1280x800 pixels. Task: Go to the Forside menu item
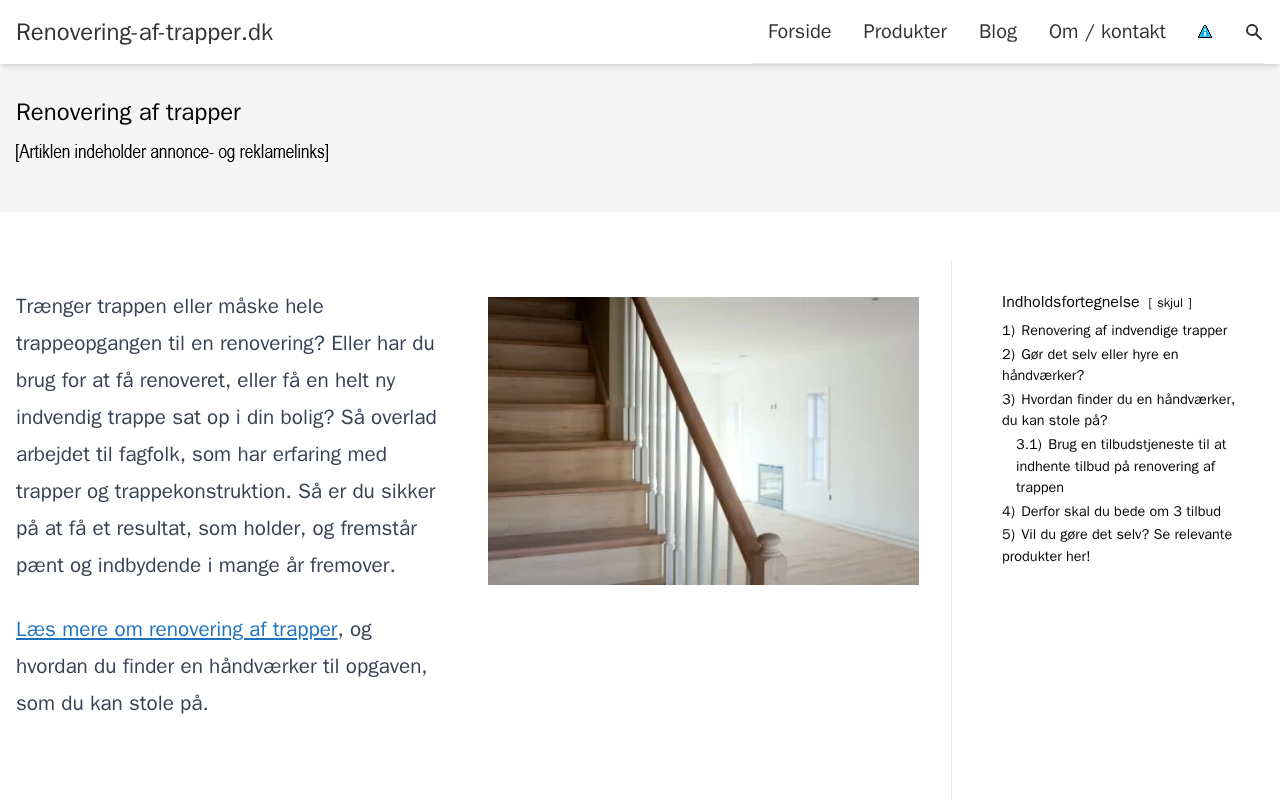(799, 32)
